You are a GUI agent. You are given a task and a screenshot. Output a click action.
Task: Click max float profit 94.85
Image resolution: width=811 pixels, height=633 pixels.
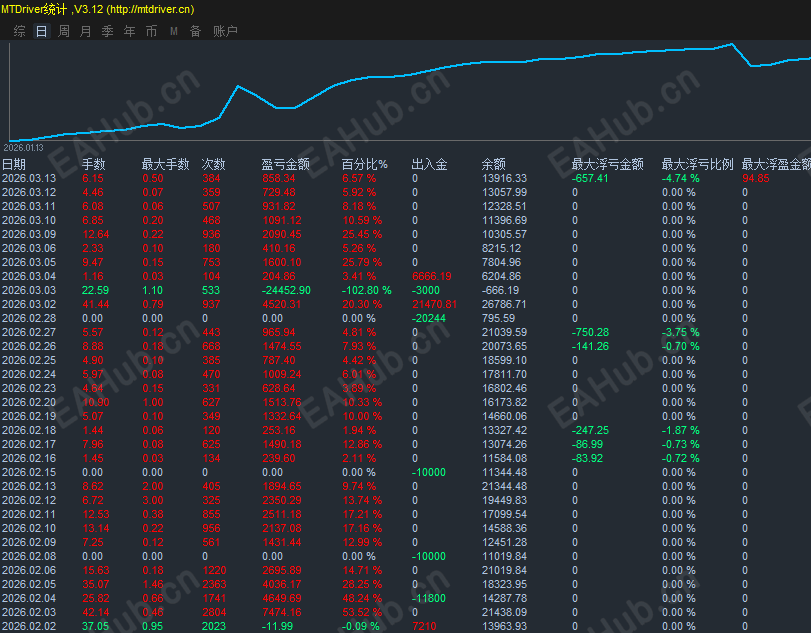(x=756, y=178)
